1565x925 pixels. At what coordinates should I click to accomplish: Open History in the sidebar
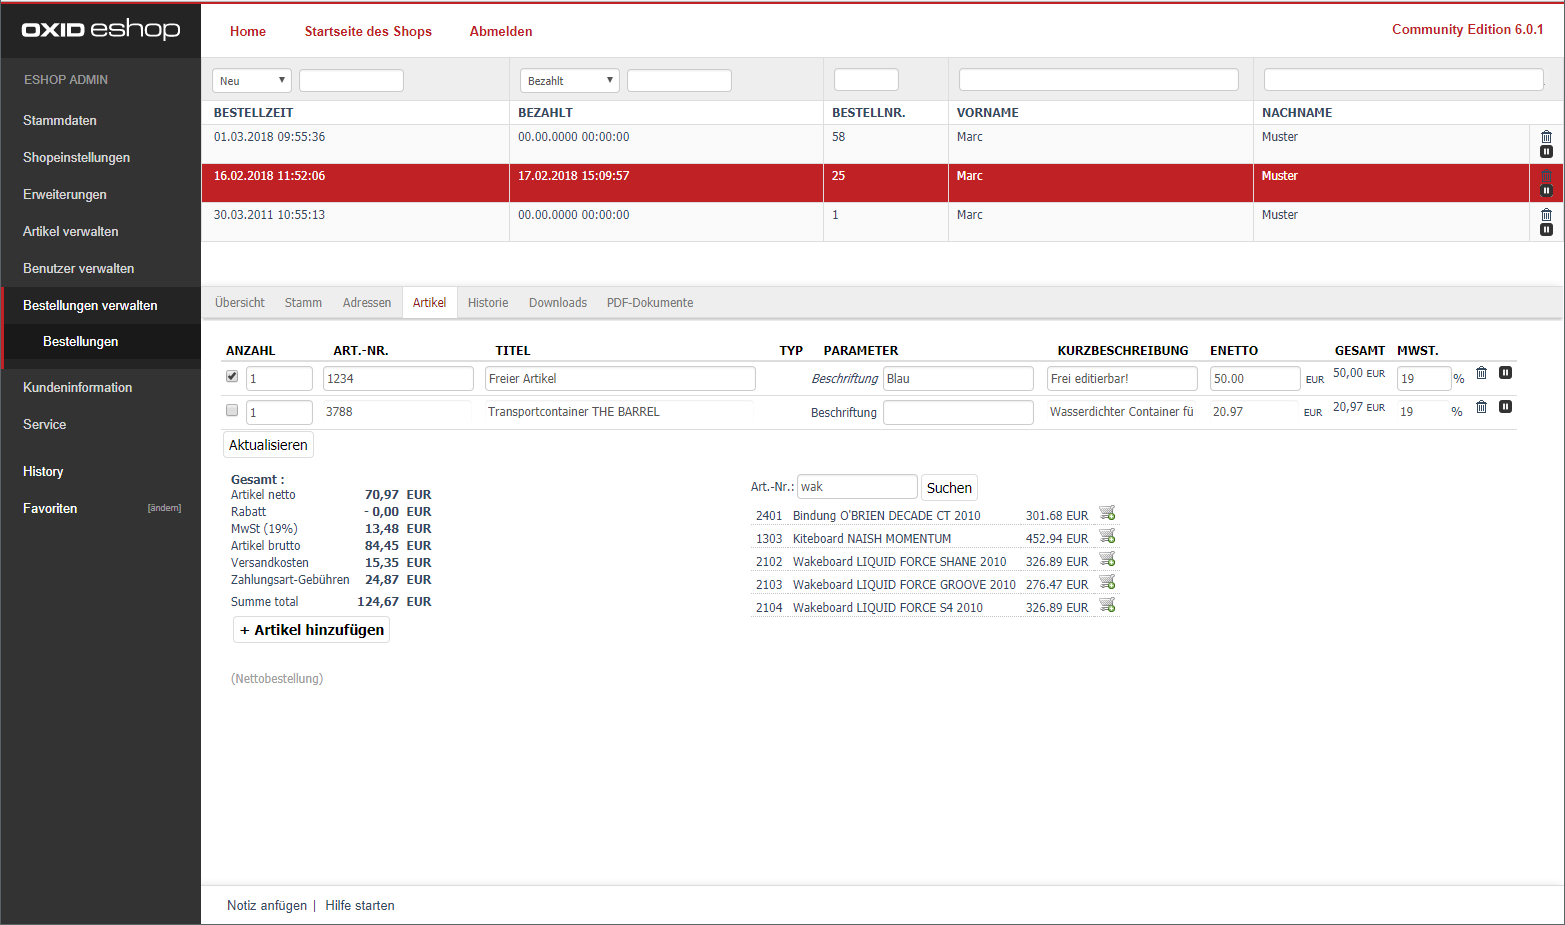pos(43,471)
